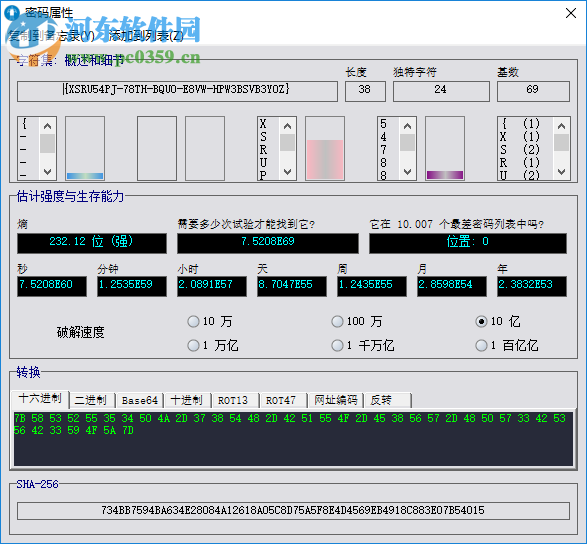Viewport: 587px width, 544px height.
Task: Click the SHA-256 hash field
Action: coord(294,511)
